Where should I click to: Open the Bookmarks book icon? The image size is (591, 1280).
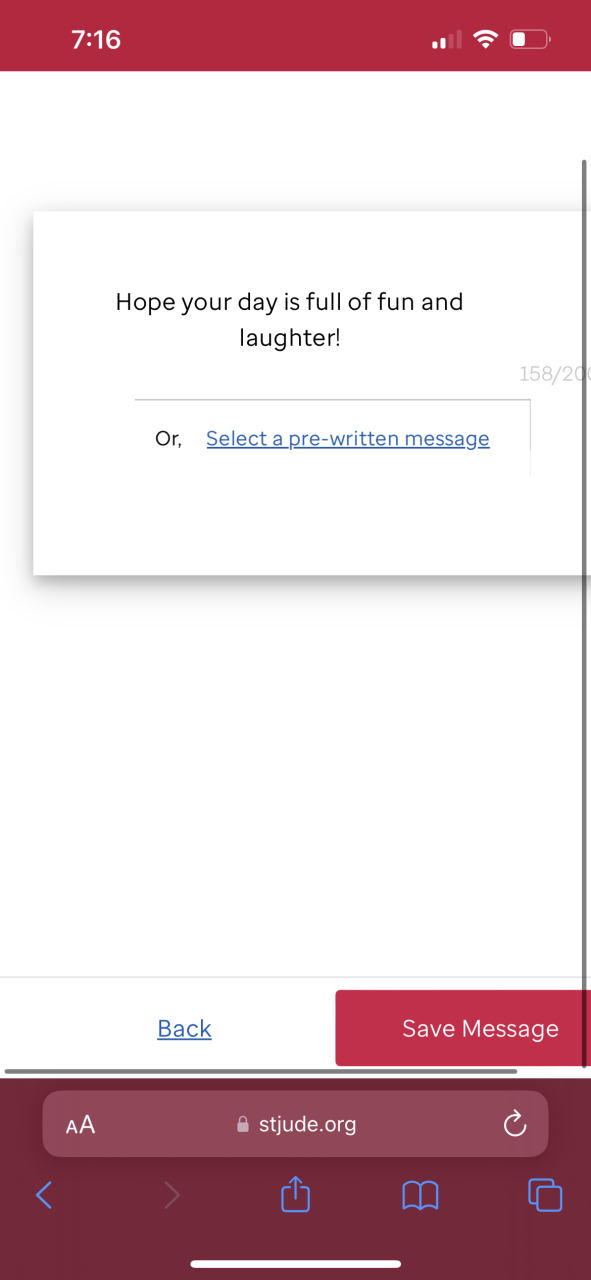[420, 1195]
